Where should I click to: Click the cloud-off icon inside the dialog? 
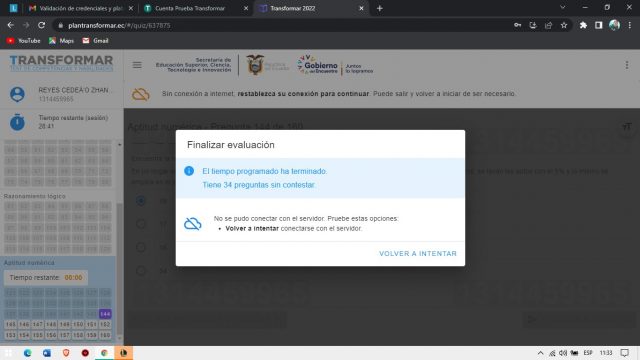point(193,224)
